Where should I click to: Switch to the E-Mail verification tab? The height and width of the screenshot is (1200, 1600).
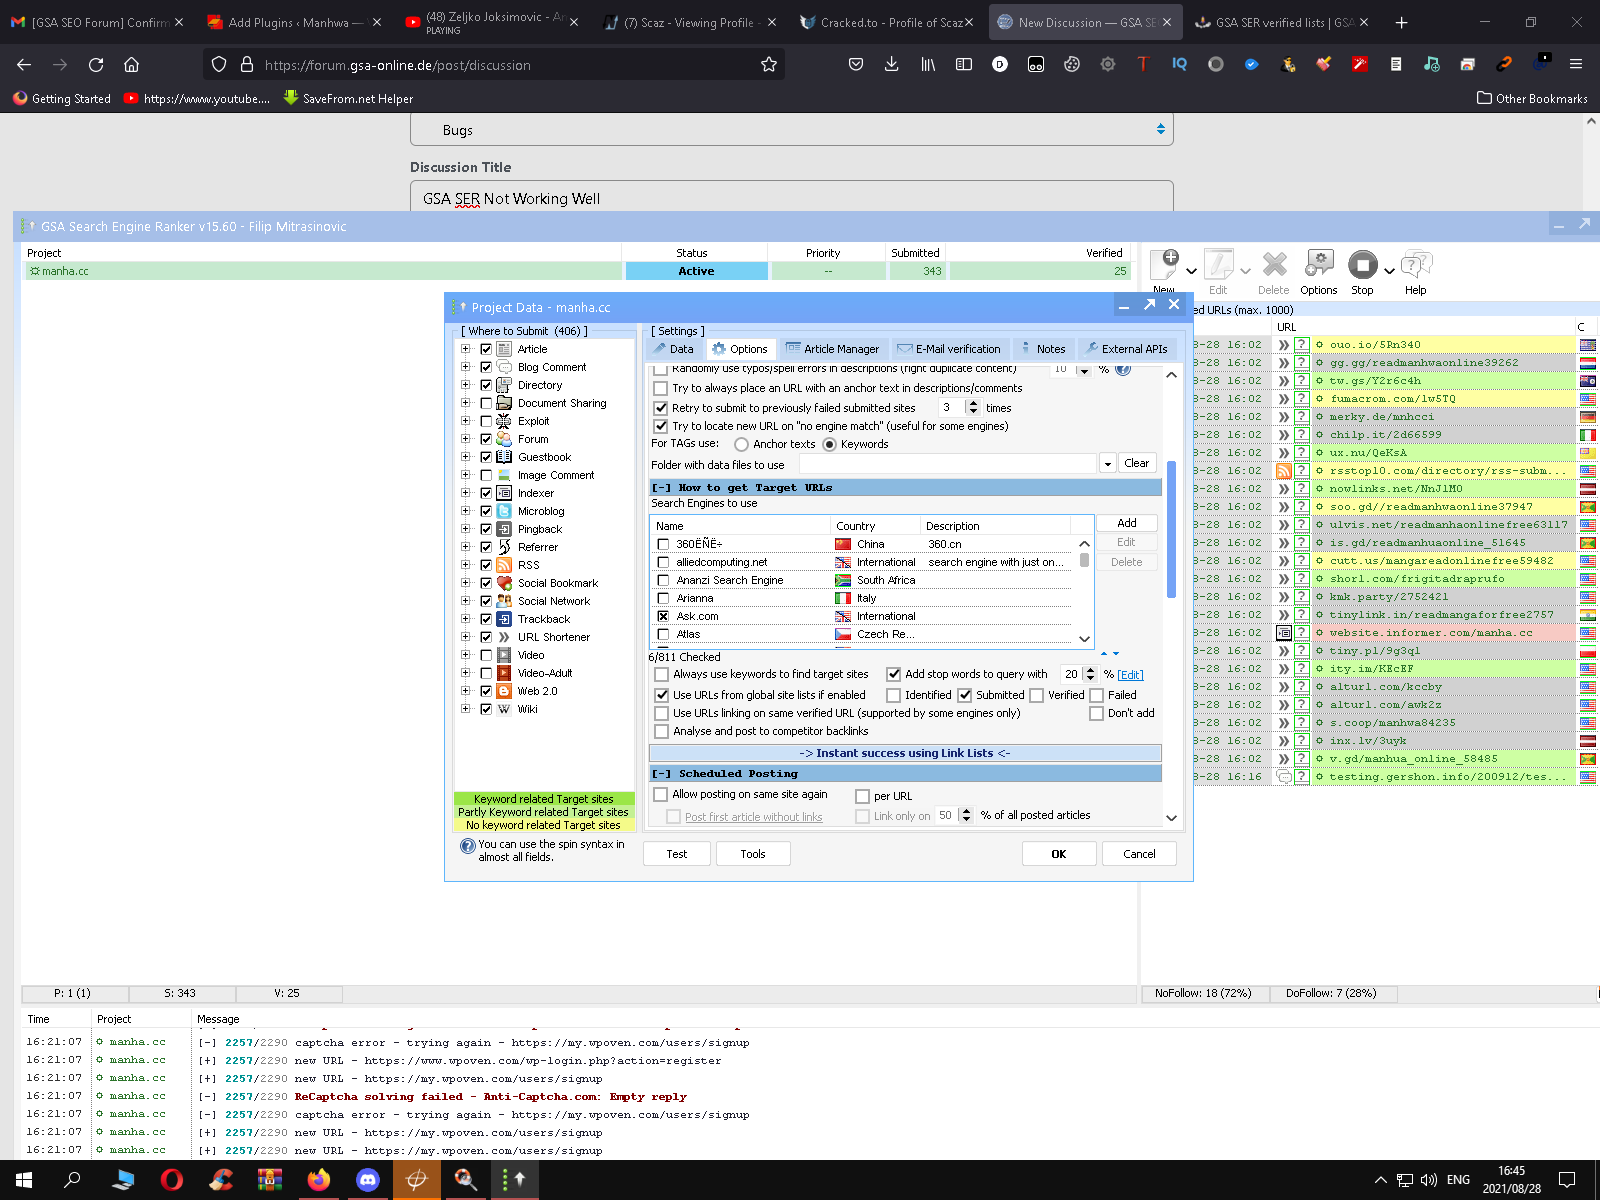[x=949, y=349]
